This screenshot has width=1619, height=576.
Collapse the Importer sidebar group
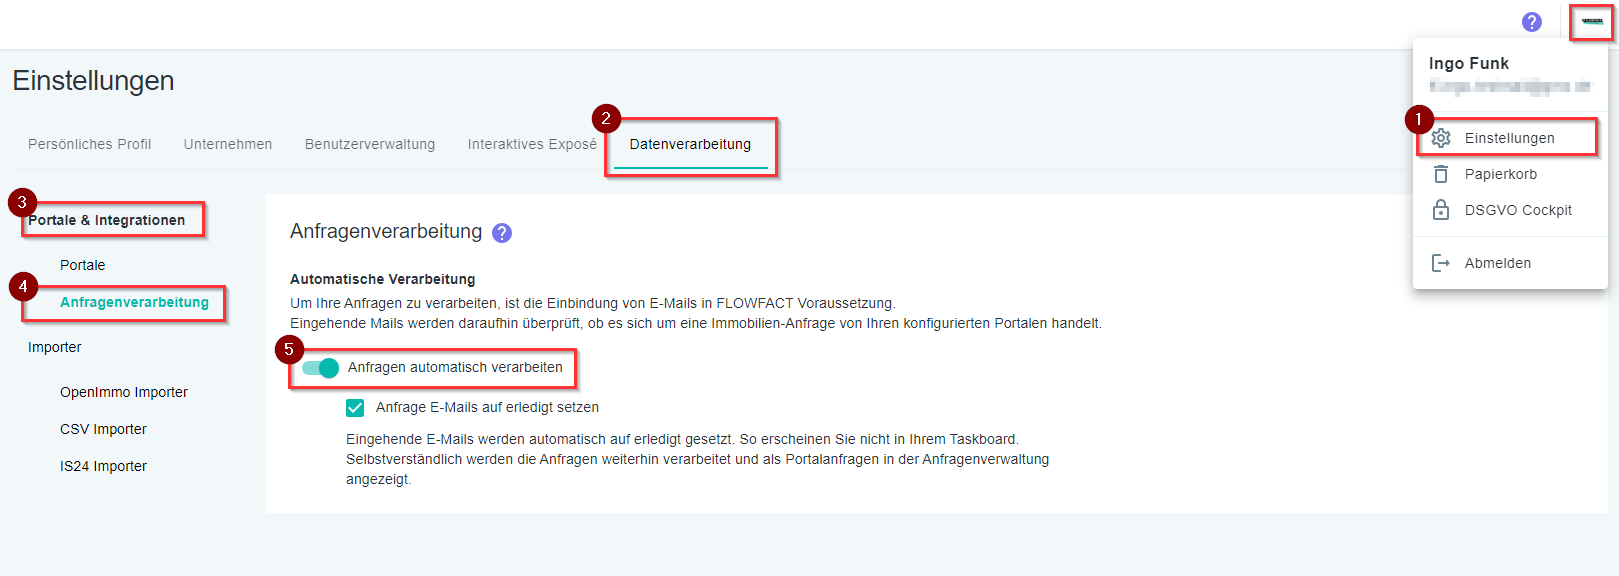coord(55,347)
